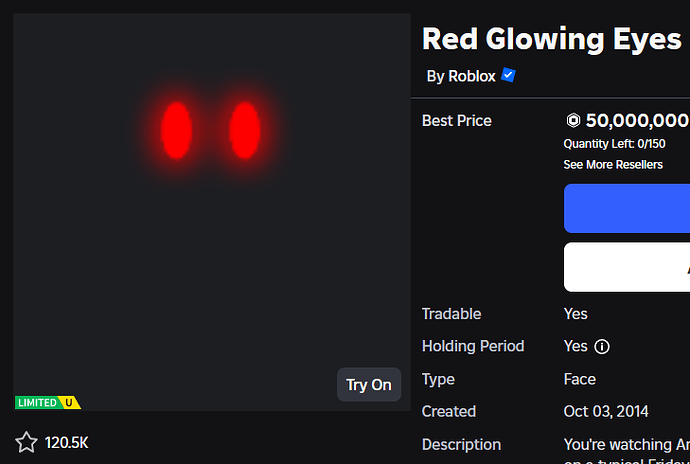Click the green Limited badge
The image size is (690, 464).
(37, 402)
